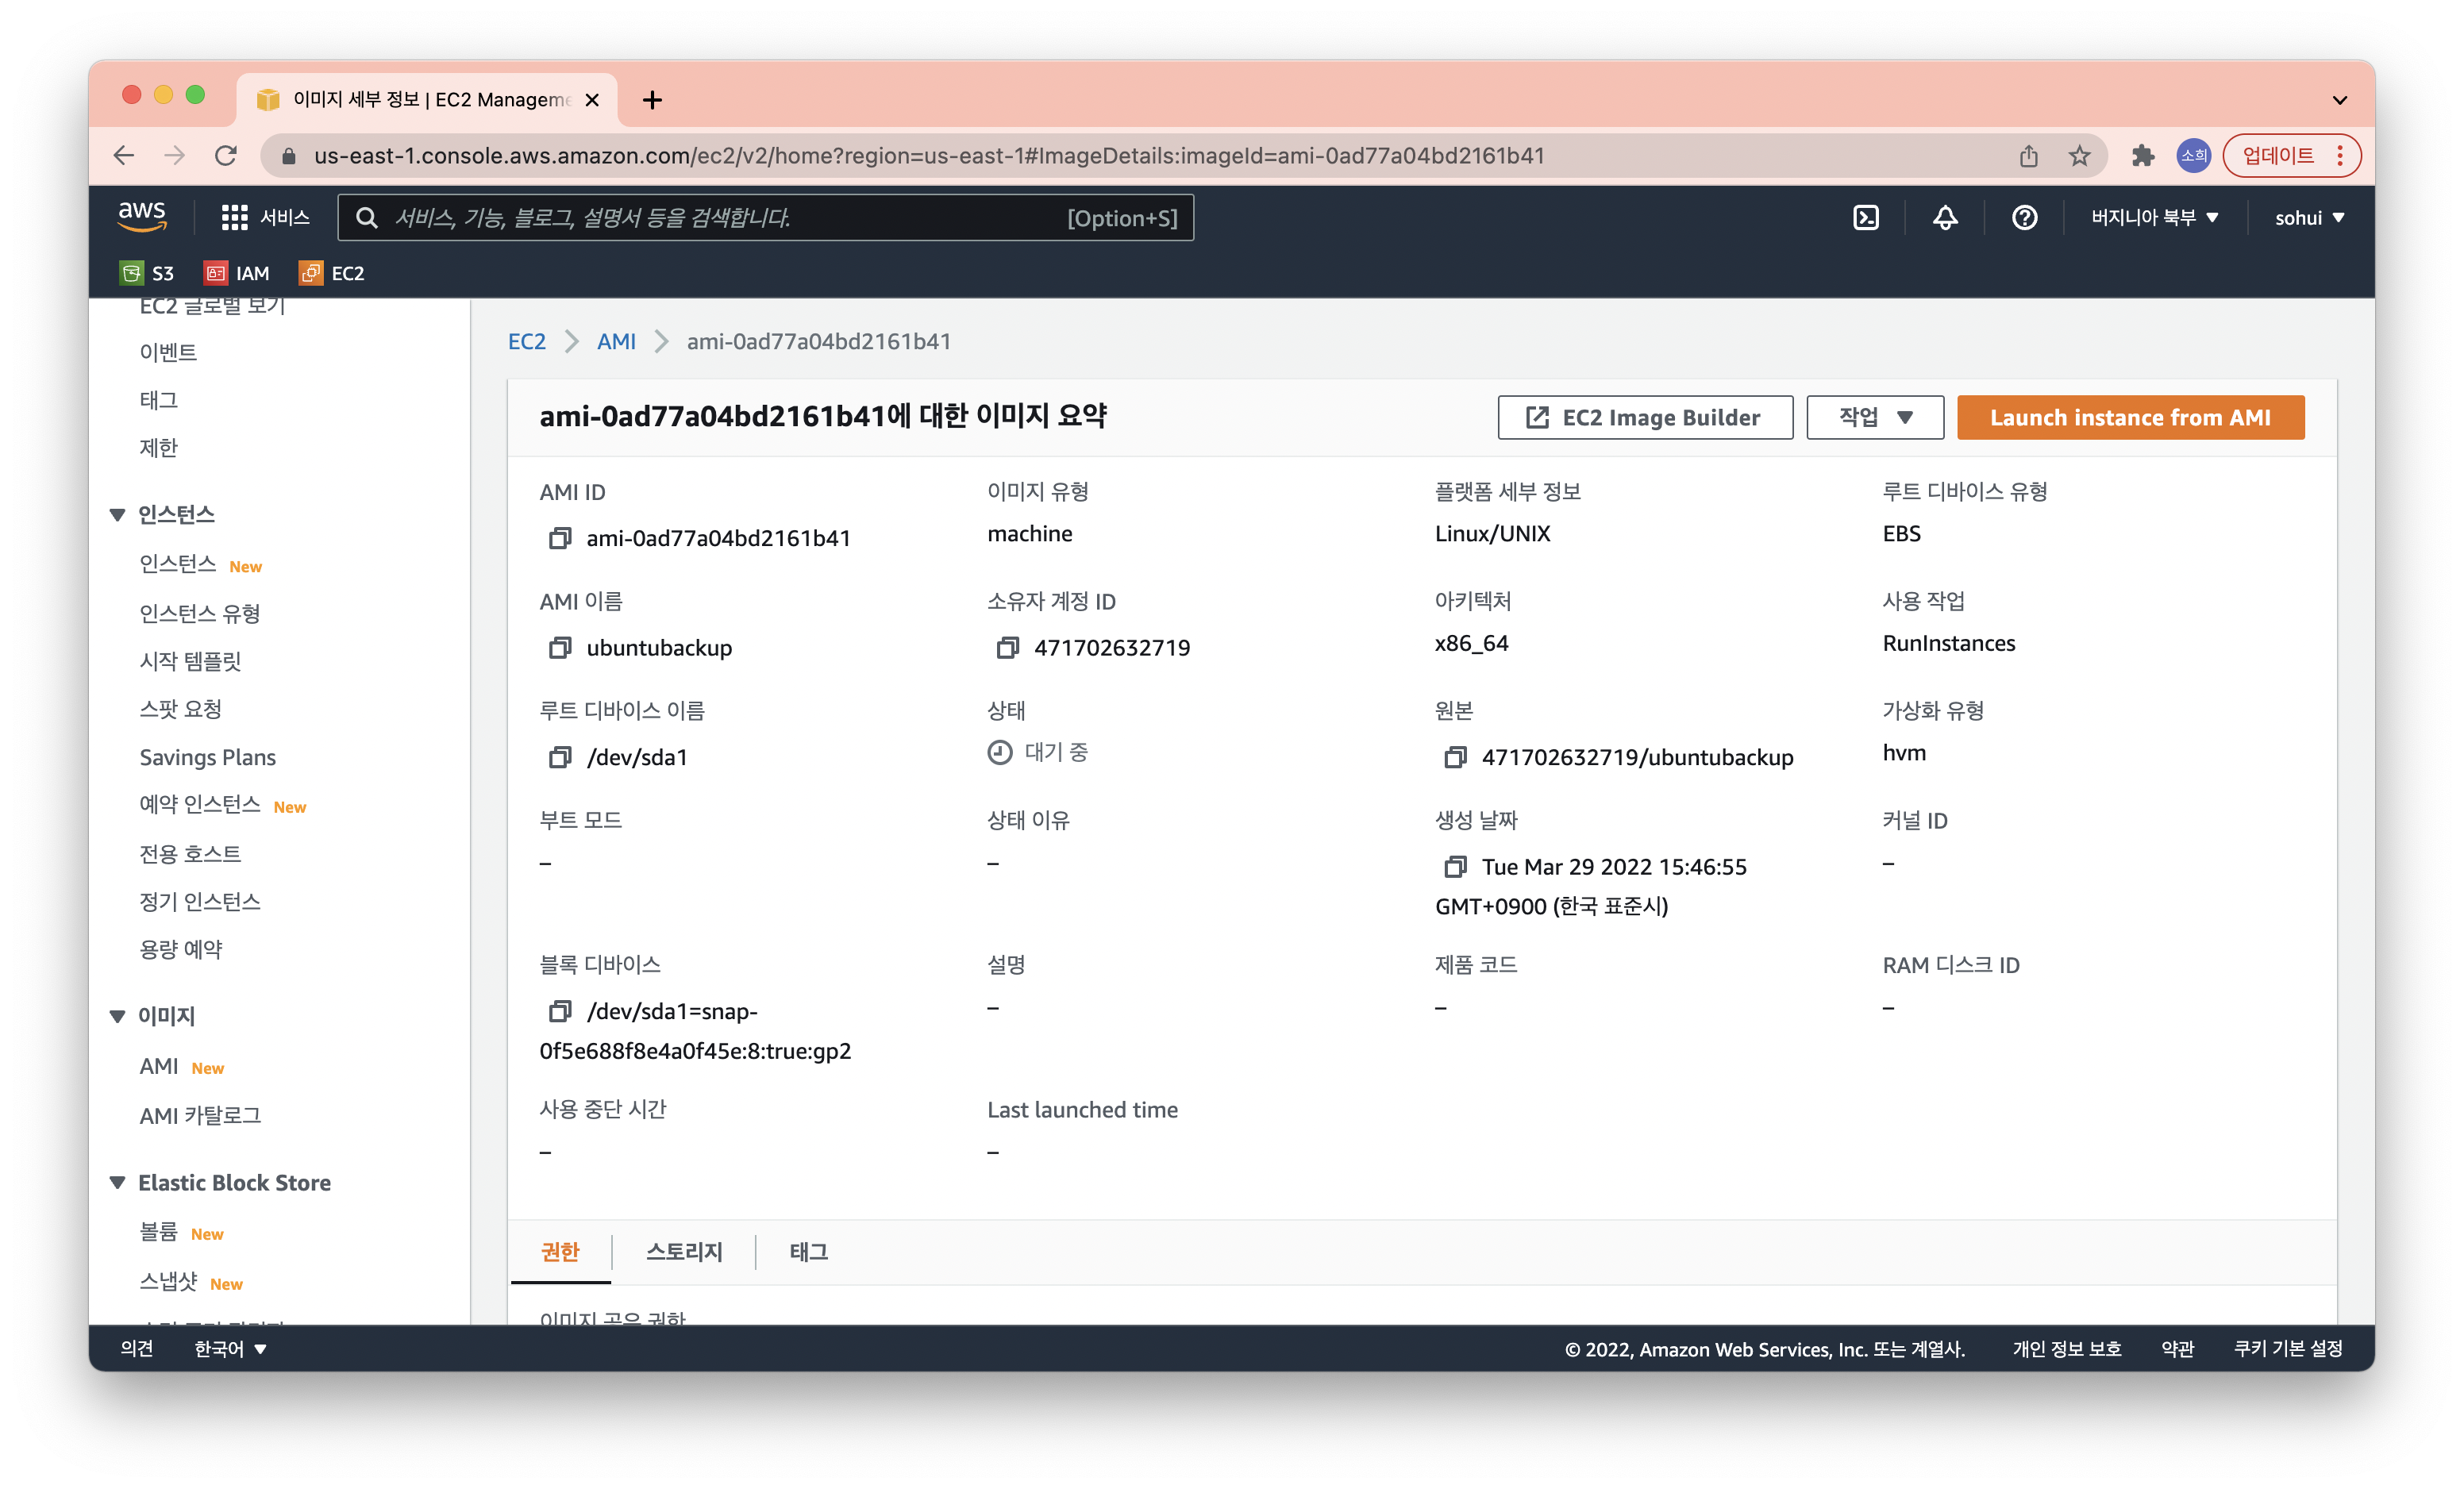This screenshot has width=2464, height=1489.
Task: Go to AMI in the breadcrumb
Action: point(616,341)
